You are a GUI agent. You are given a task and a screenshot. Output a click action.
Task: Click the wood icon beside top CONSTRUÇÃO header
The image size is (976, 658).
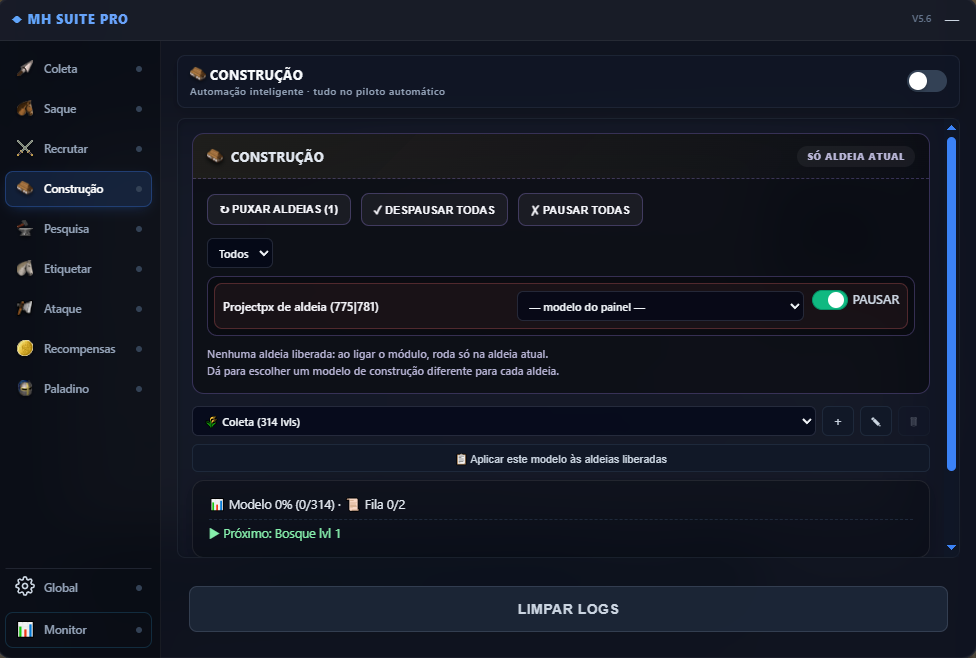click(197, 73)
